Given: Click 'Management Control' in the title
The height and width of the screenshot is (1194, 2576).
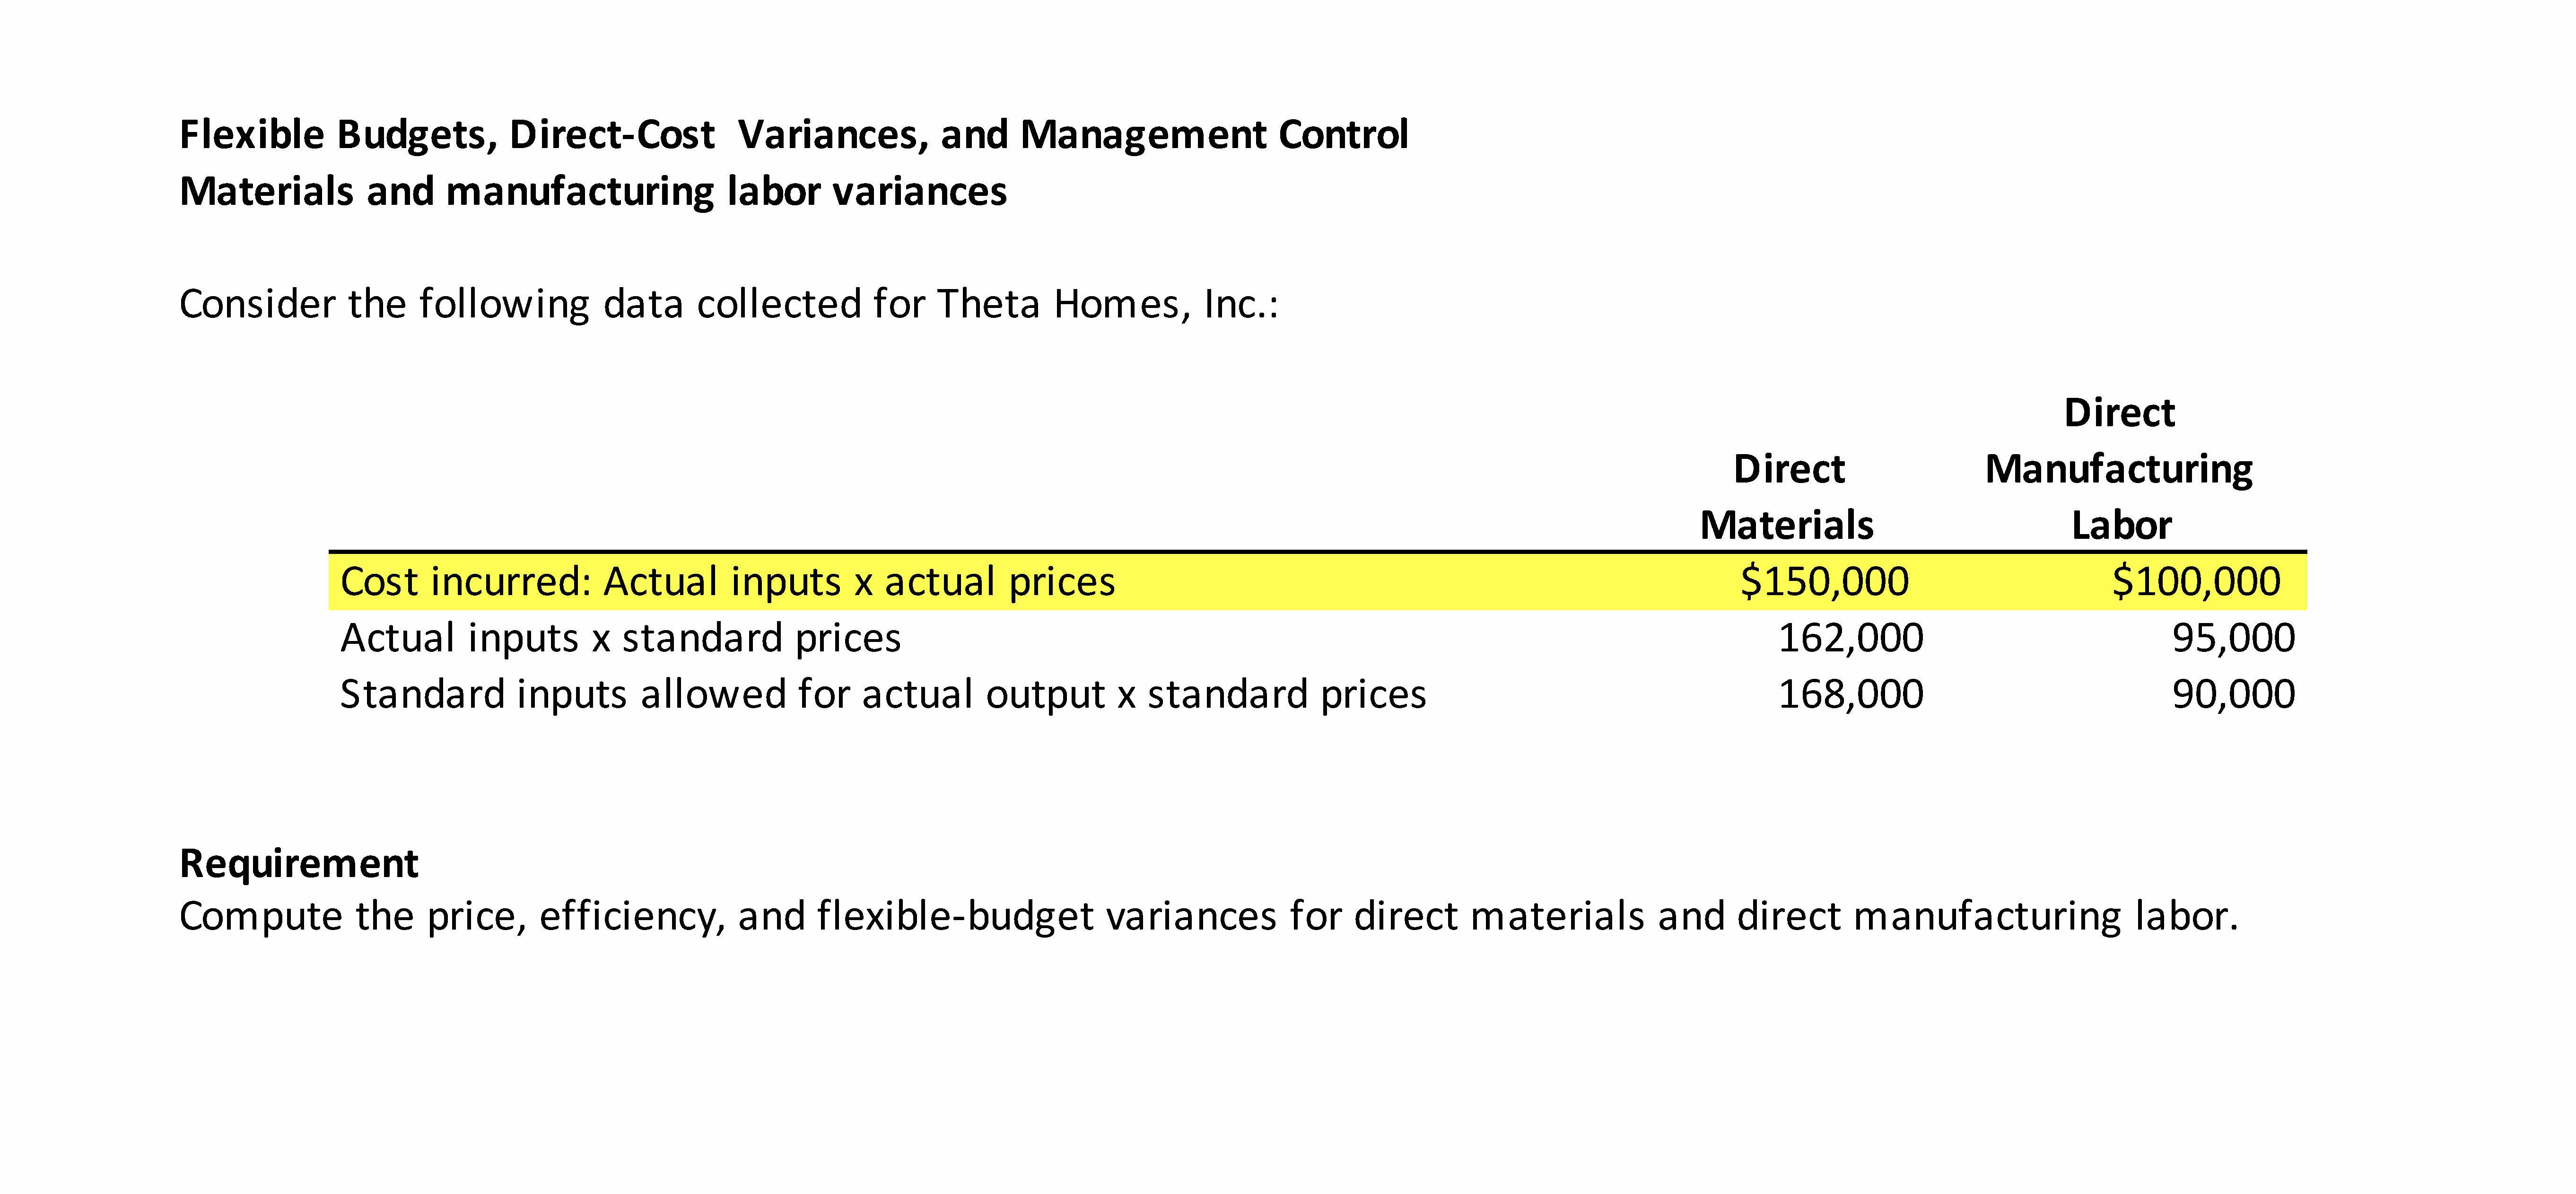Looking at the screenshot, I should pyautogui.click(x=1214, y=135).
